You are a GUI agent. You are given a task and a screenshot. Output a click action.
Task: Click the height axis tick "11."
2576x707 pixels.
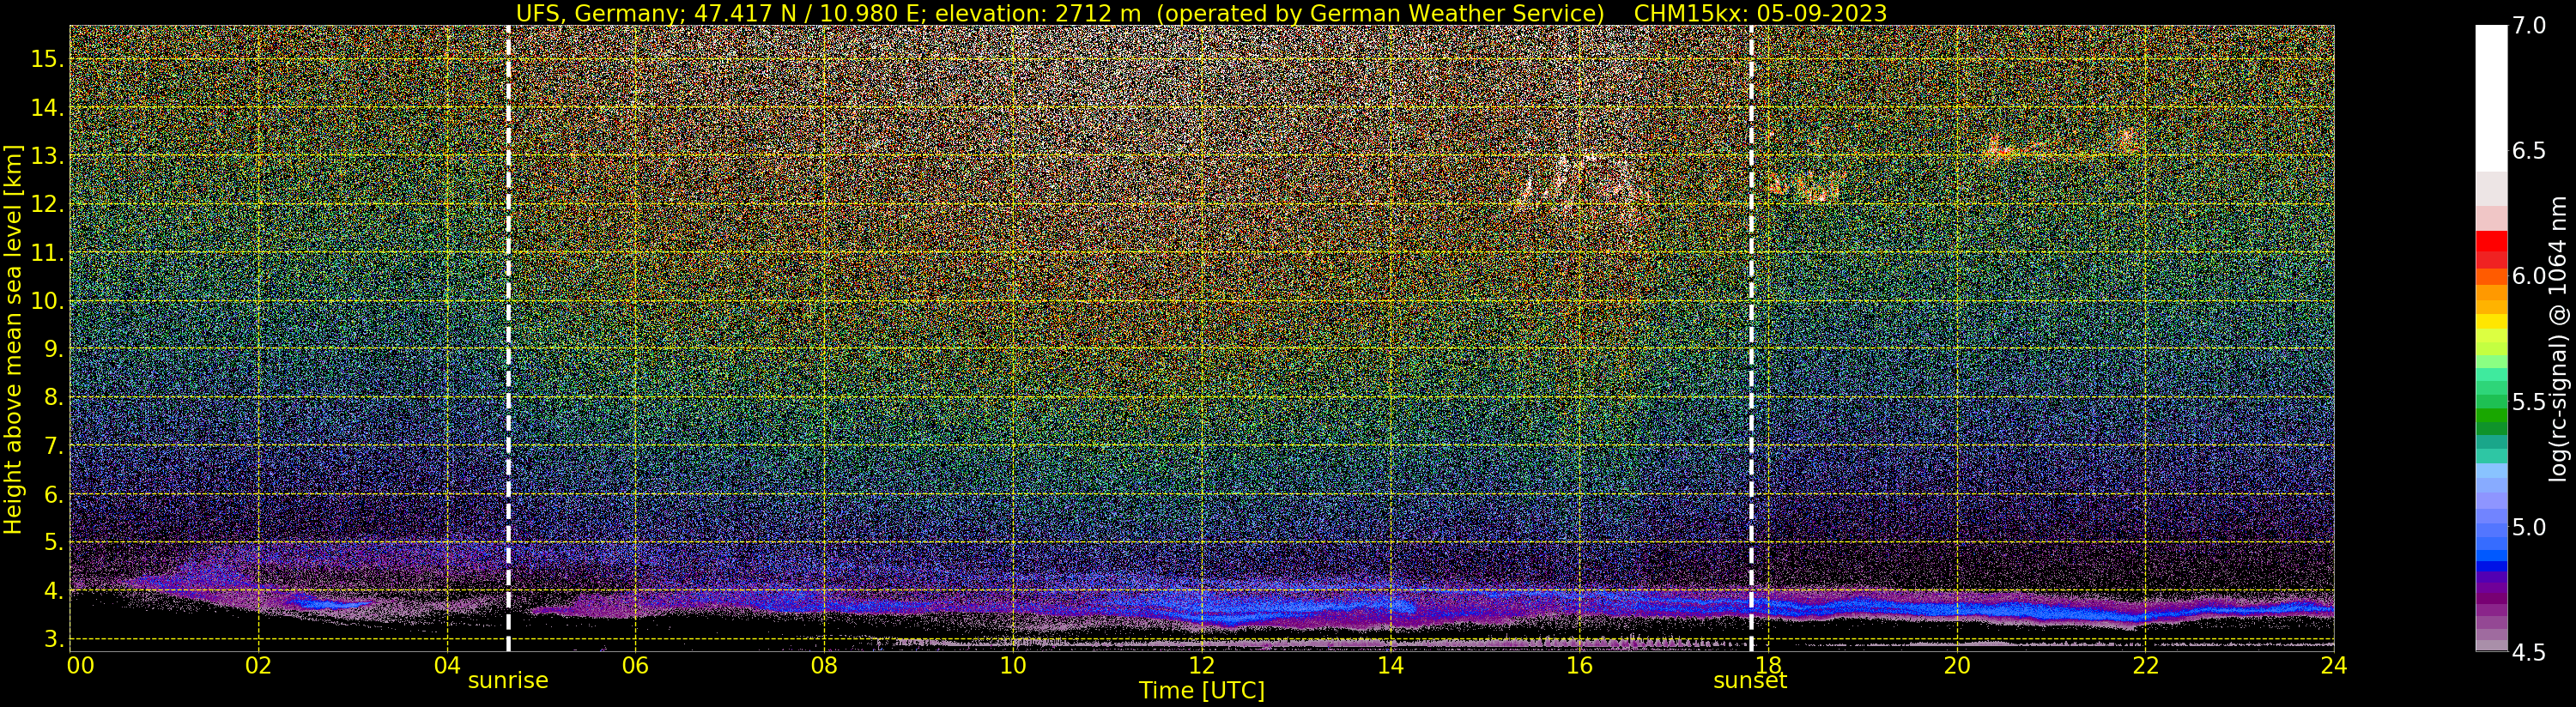[46, 252]
